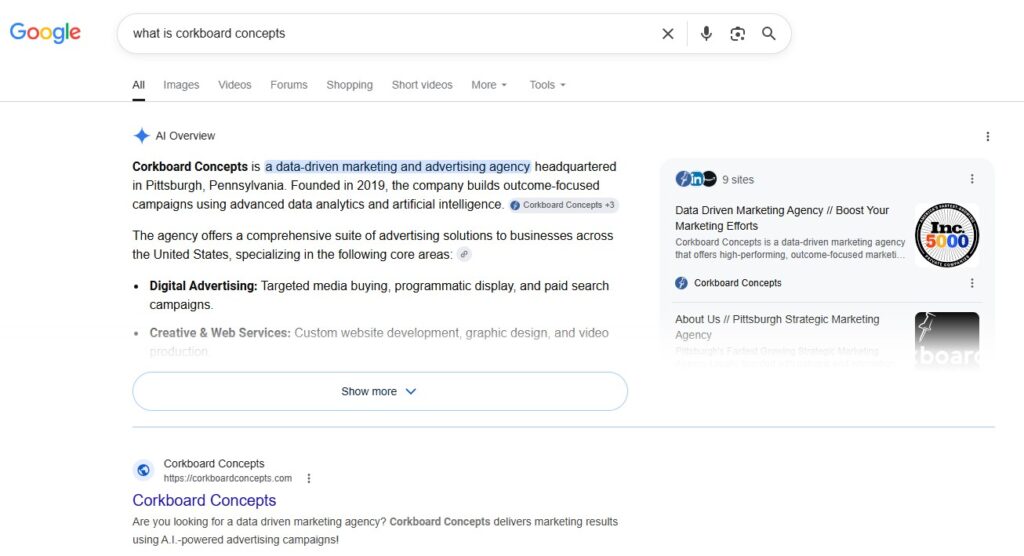The height and width of the screenshot is (556, 1024).
Task: Click Corkboard Concepts name in sources panel
Action: point(737,283)
